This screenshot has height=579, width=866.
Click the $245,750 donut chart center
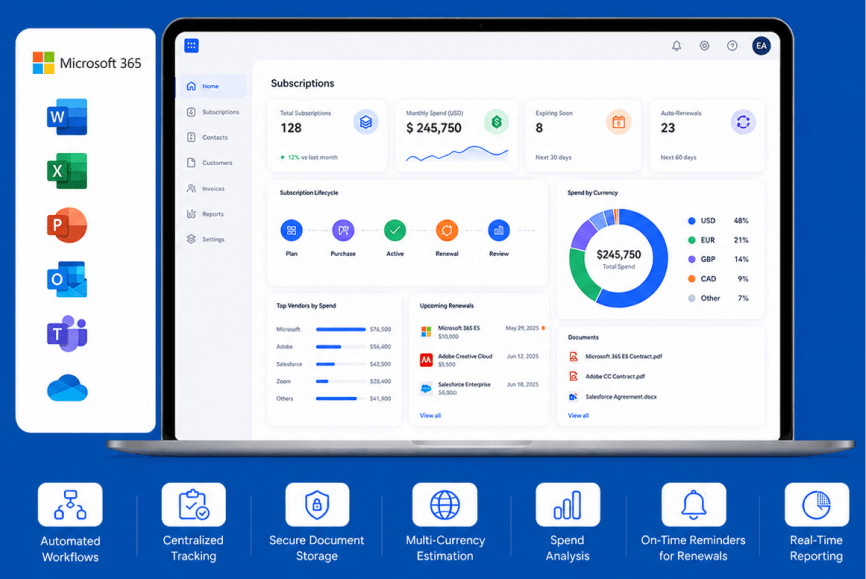[619, 259]
